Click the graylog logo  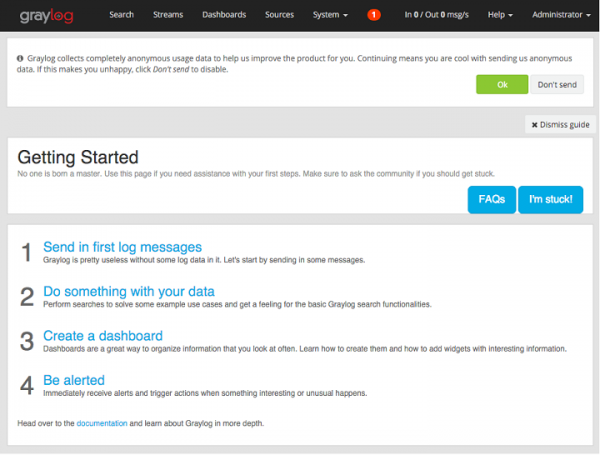point(46,16)
